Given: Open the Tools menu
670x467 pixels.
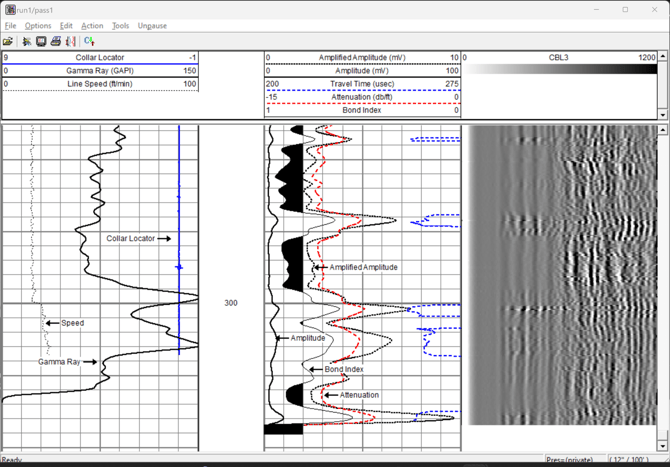Looking at the screenshot, I should 121,25.
